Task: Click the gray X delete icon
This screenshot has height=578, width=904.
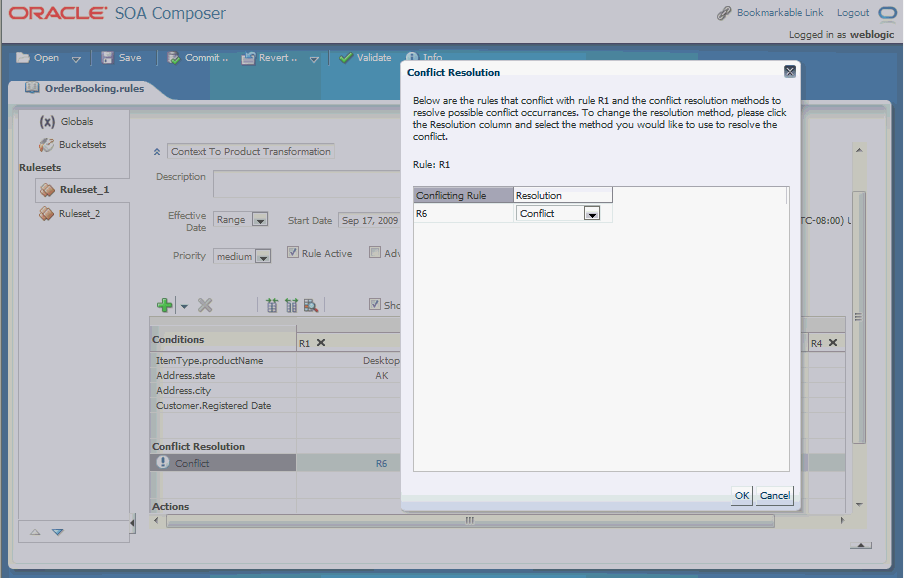Action: [x=205, y=305]
